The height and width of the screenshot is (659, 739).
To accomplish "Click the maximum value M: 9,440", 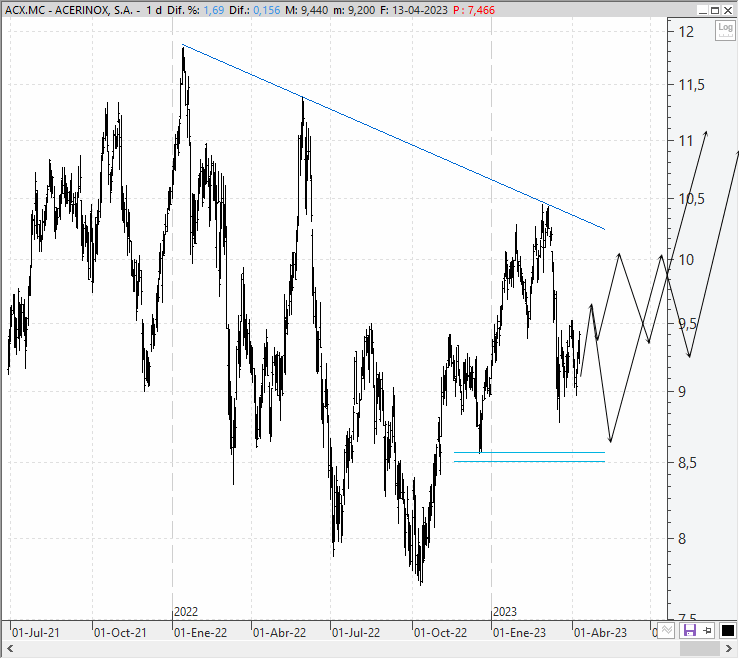I will click(x=307, y=10).
